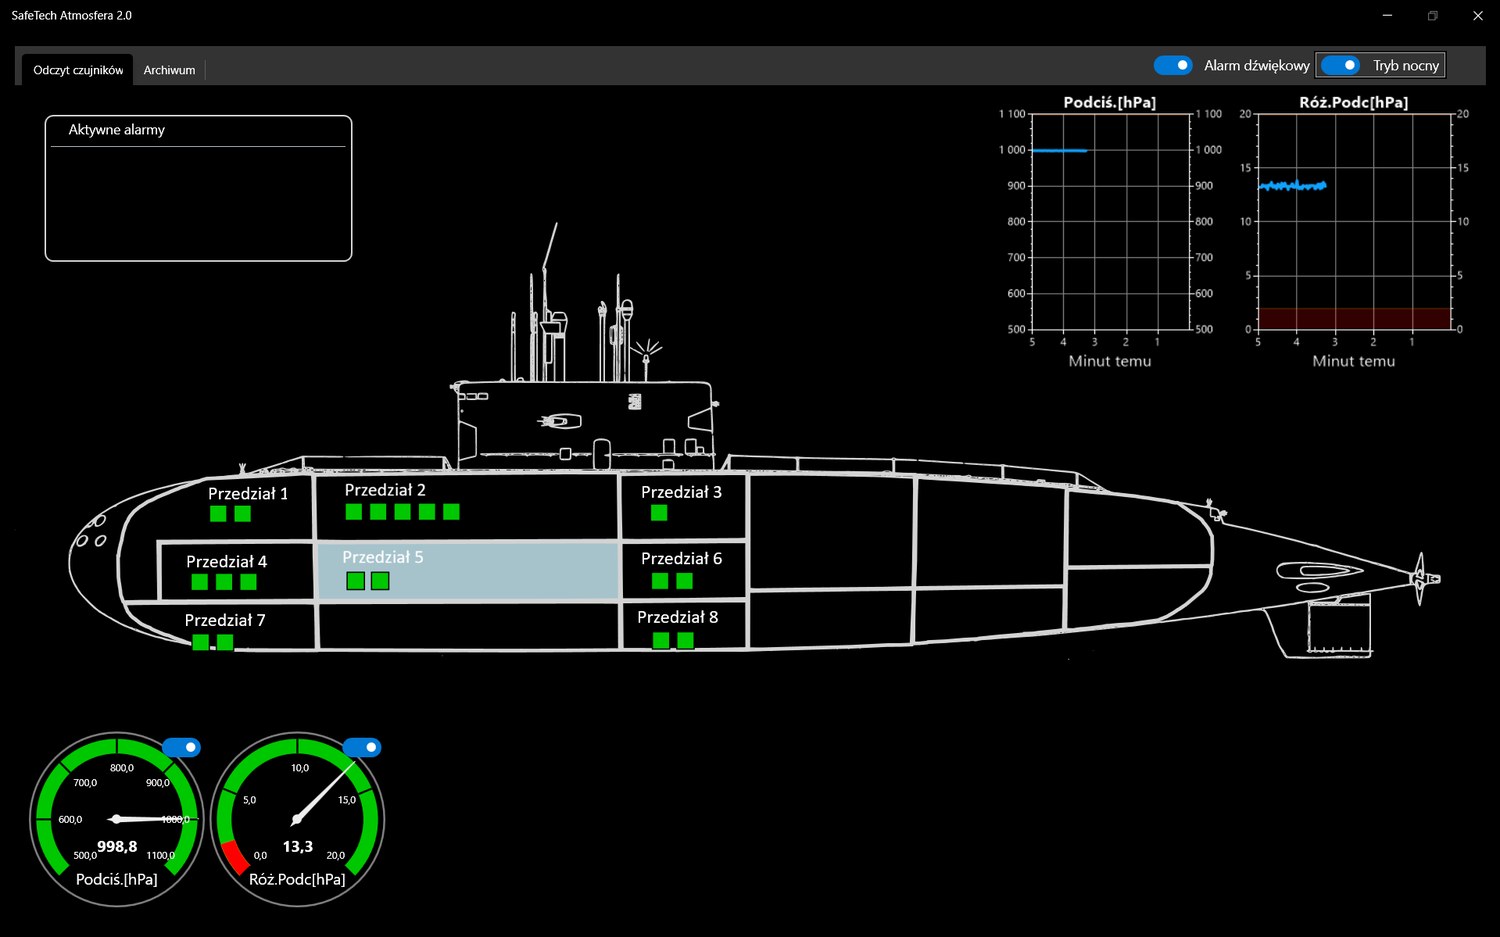Select the highlighted Przedział 5 compartment
Image resolution: width=1500 pixels, height=937 pixels.
[x=468, y=571]
